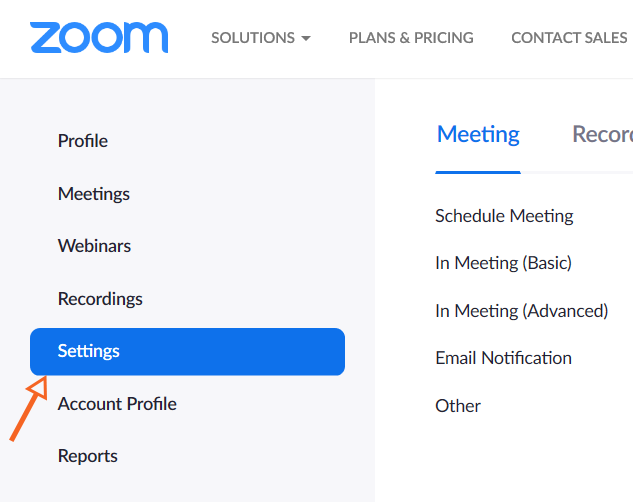Click the orange arrow pointing at Settings
Screen dimensions: 633x502
tap(28, 408)
